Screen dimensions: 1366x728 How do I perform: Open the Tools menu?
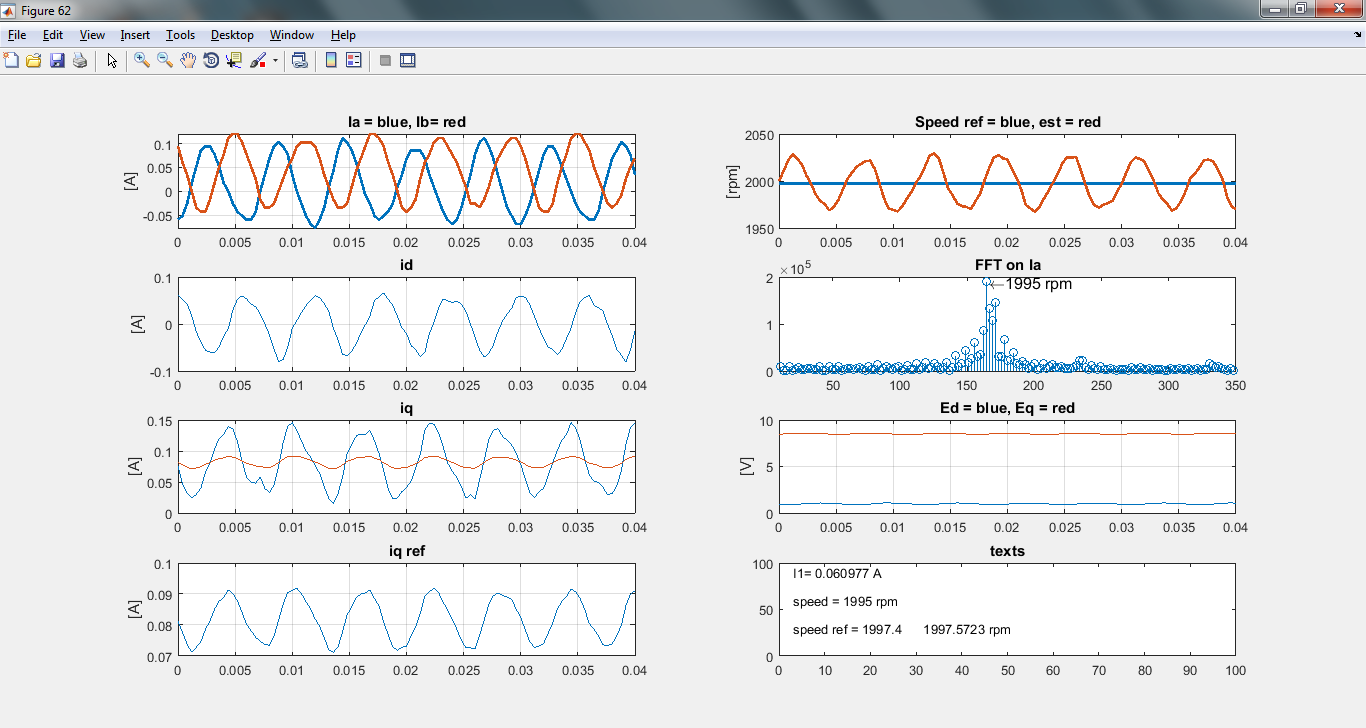[x=180, y=34]
